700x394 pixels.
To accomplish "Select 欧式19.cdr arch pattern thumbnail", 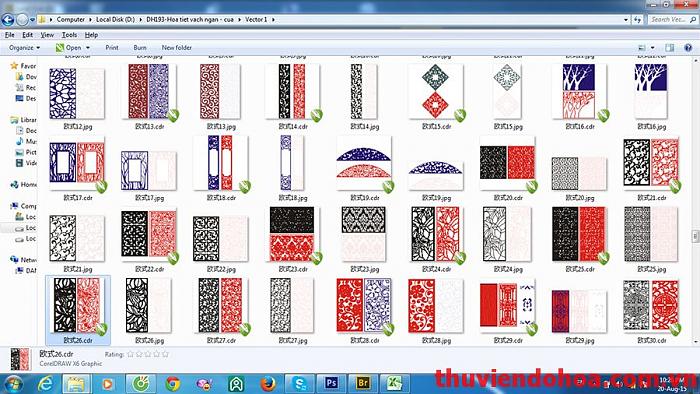I will click(x=364, y=164).
